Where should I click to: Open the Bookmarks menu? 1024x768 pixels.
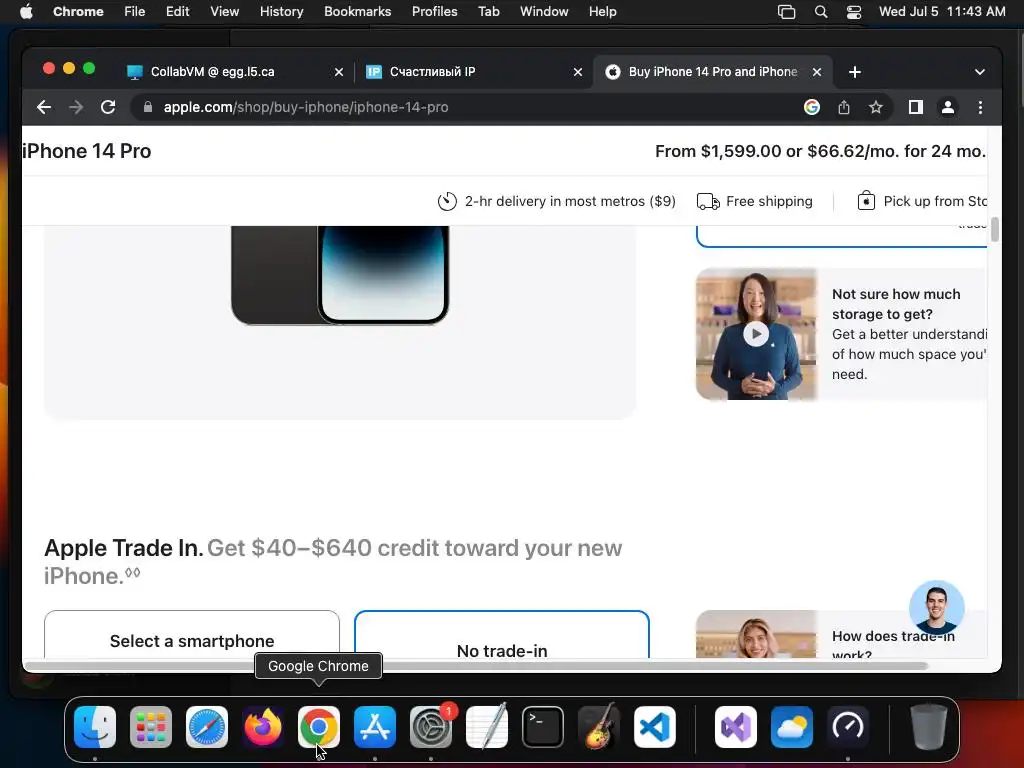(357, 12)
